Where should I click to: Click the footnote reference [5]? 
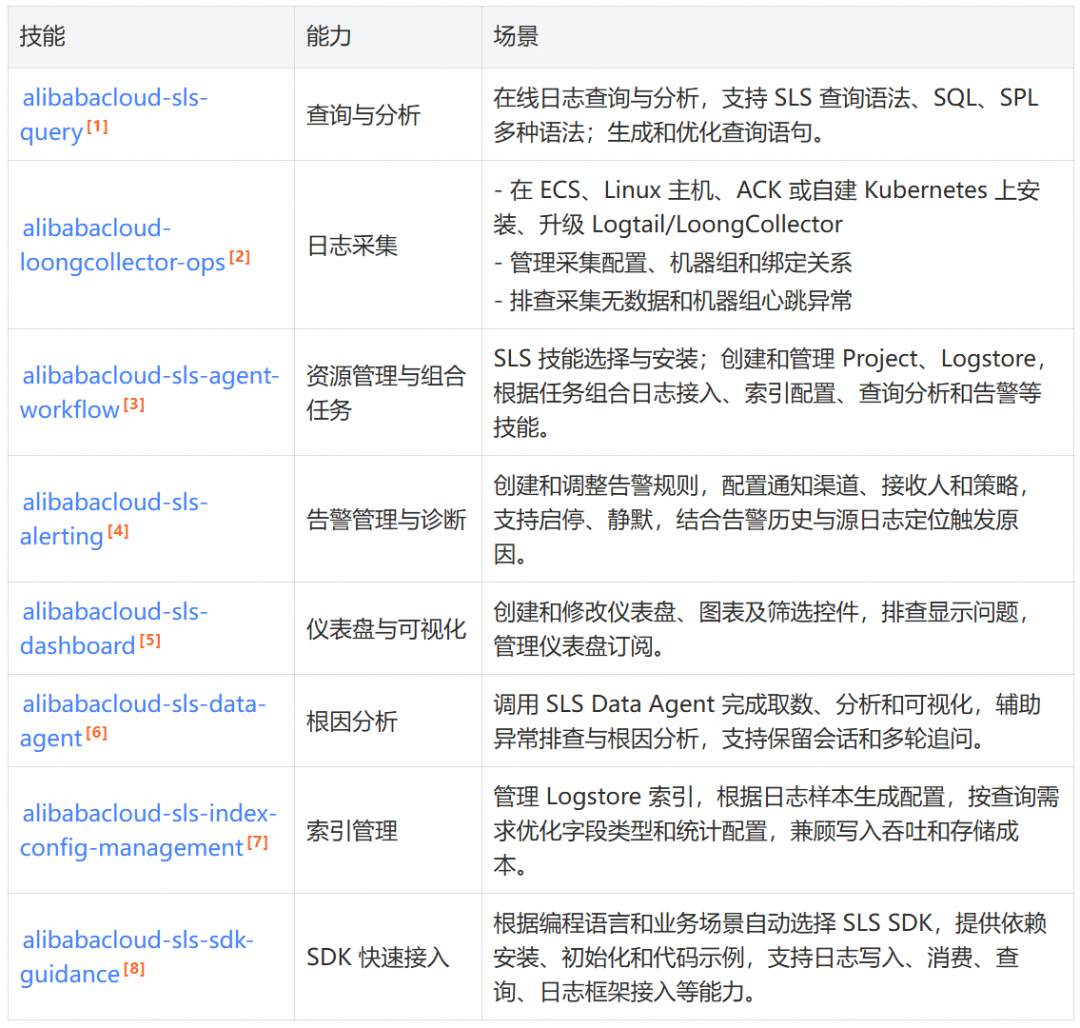[x=149, y=640]
